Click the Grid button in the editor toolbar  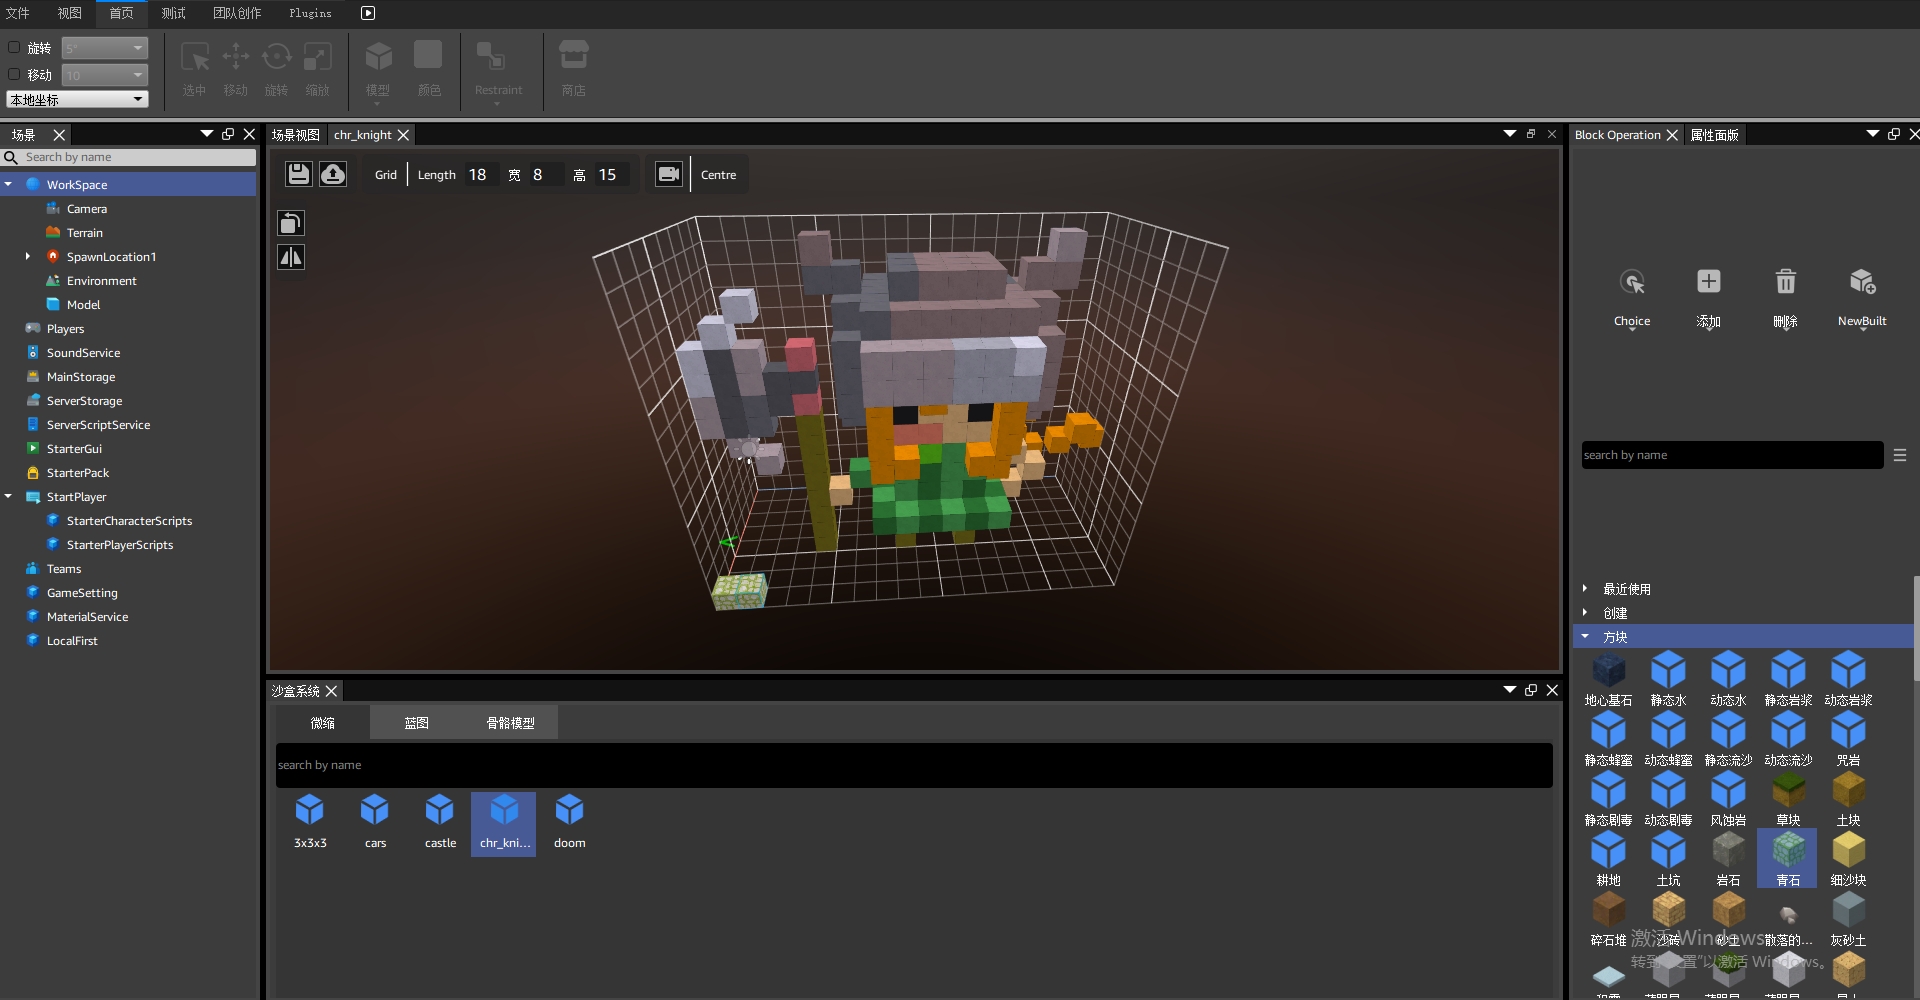386,175
